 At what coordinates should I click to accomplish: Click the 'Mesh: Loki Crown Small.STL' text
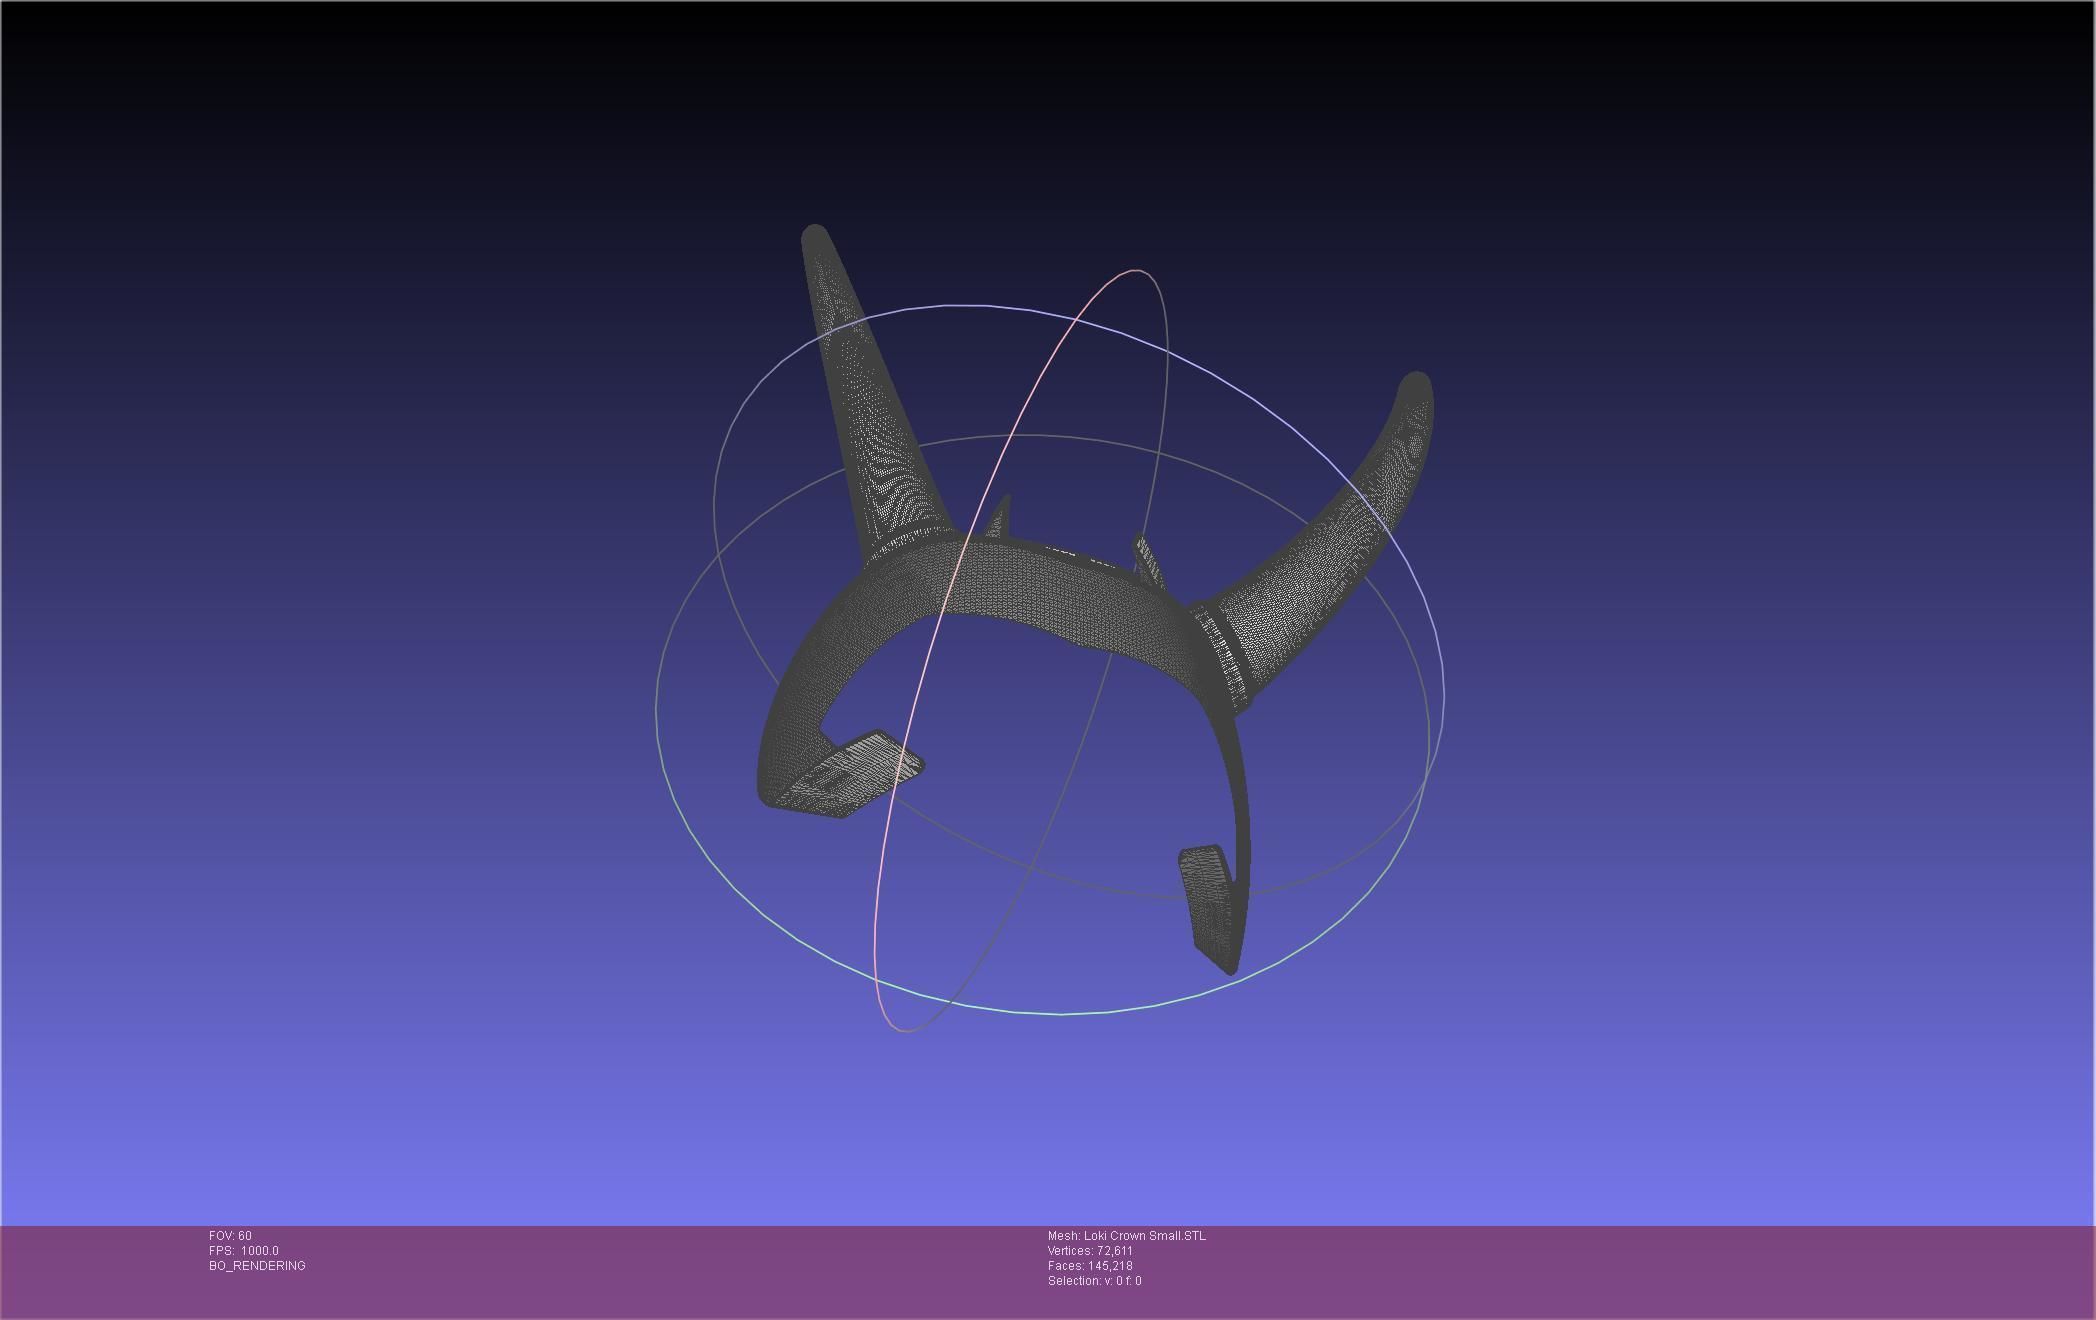(1127, 1236)
